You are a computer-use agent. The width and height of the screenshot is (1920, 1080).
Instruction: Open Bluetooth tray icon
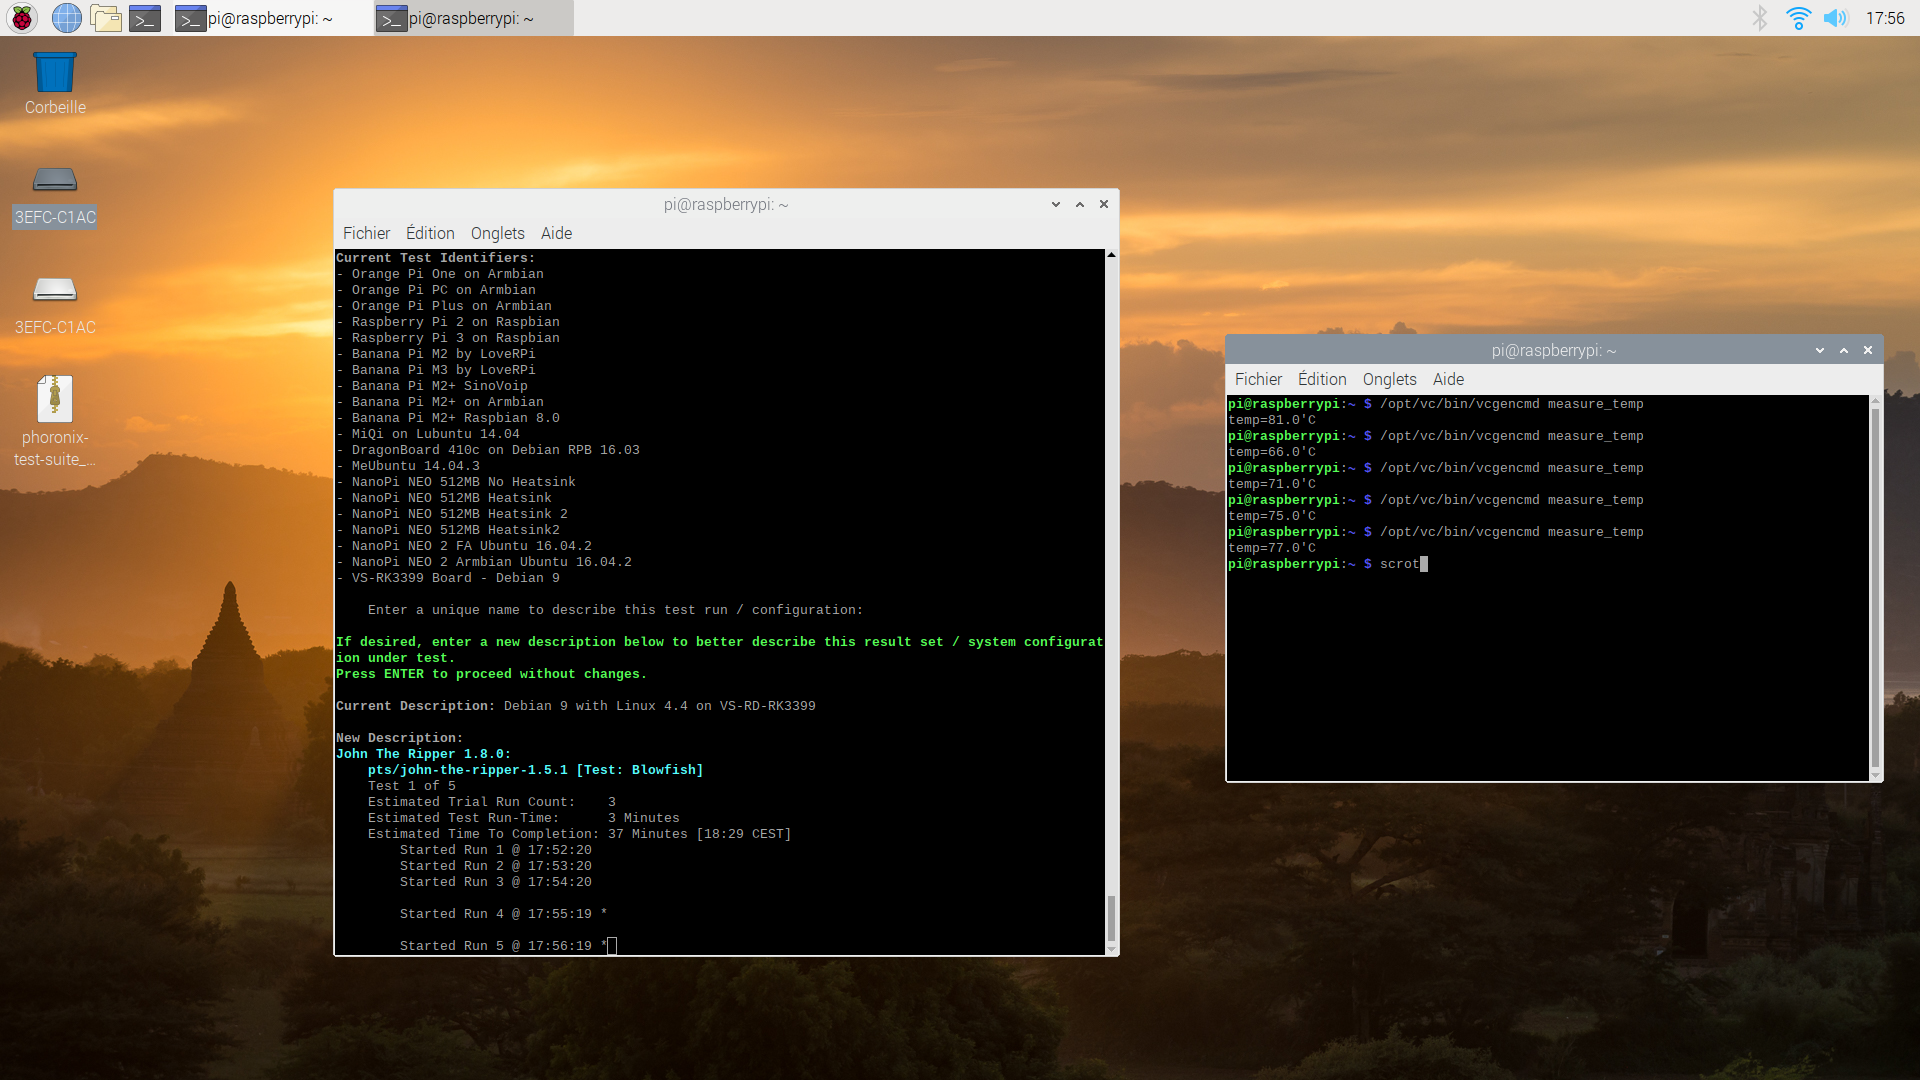(x=1760, y=18)
